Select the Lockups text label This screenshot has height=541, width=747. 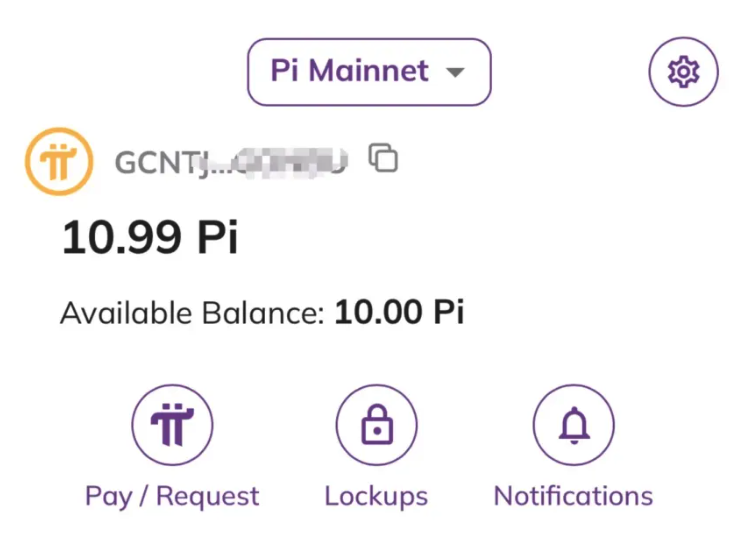point(376,496)
